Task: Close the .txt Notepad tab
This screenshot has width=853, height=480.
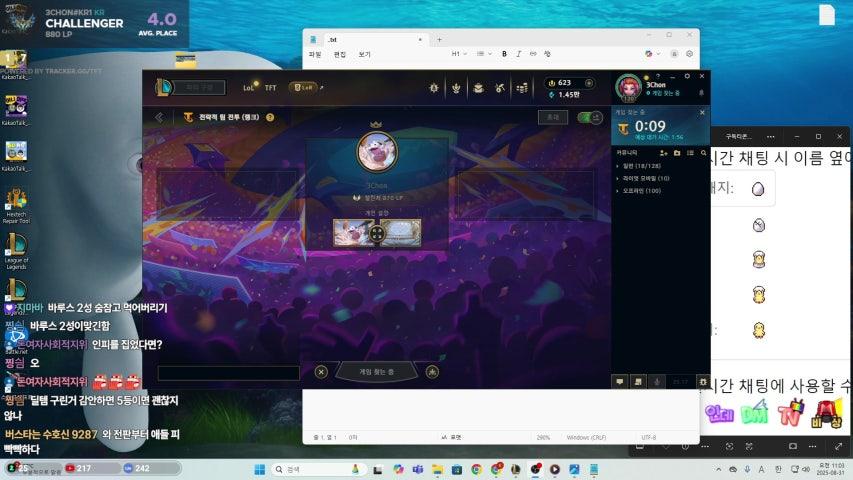Action: tap(420, 39)
